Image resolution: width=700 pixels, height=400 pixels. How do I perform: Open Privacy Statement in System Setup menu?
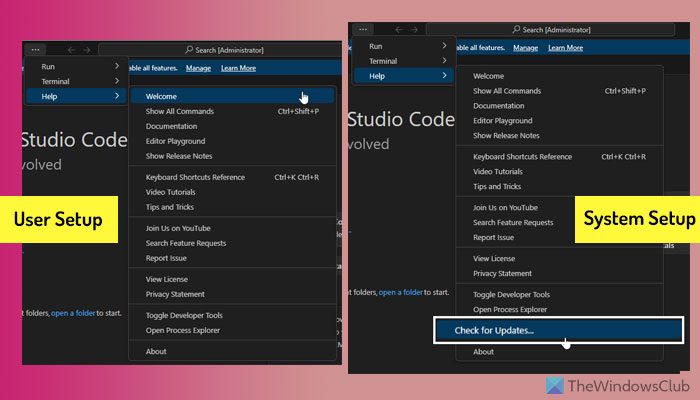click(x=559, y=273)
